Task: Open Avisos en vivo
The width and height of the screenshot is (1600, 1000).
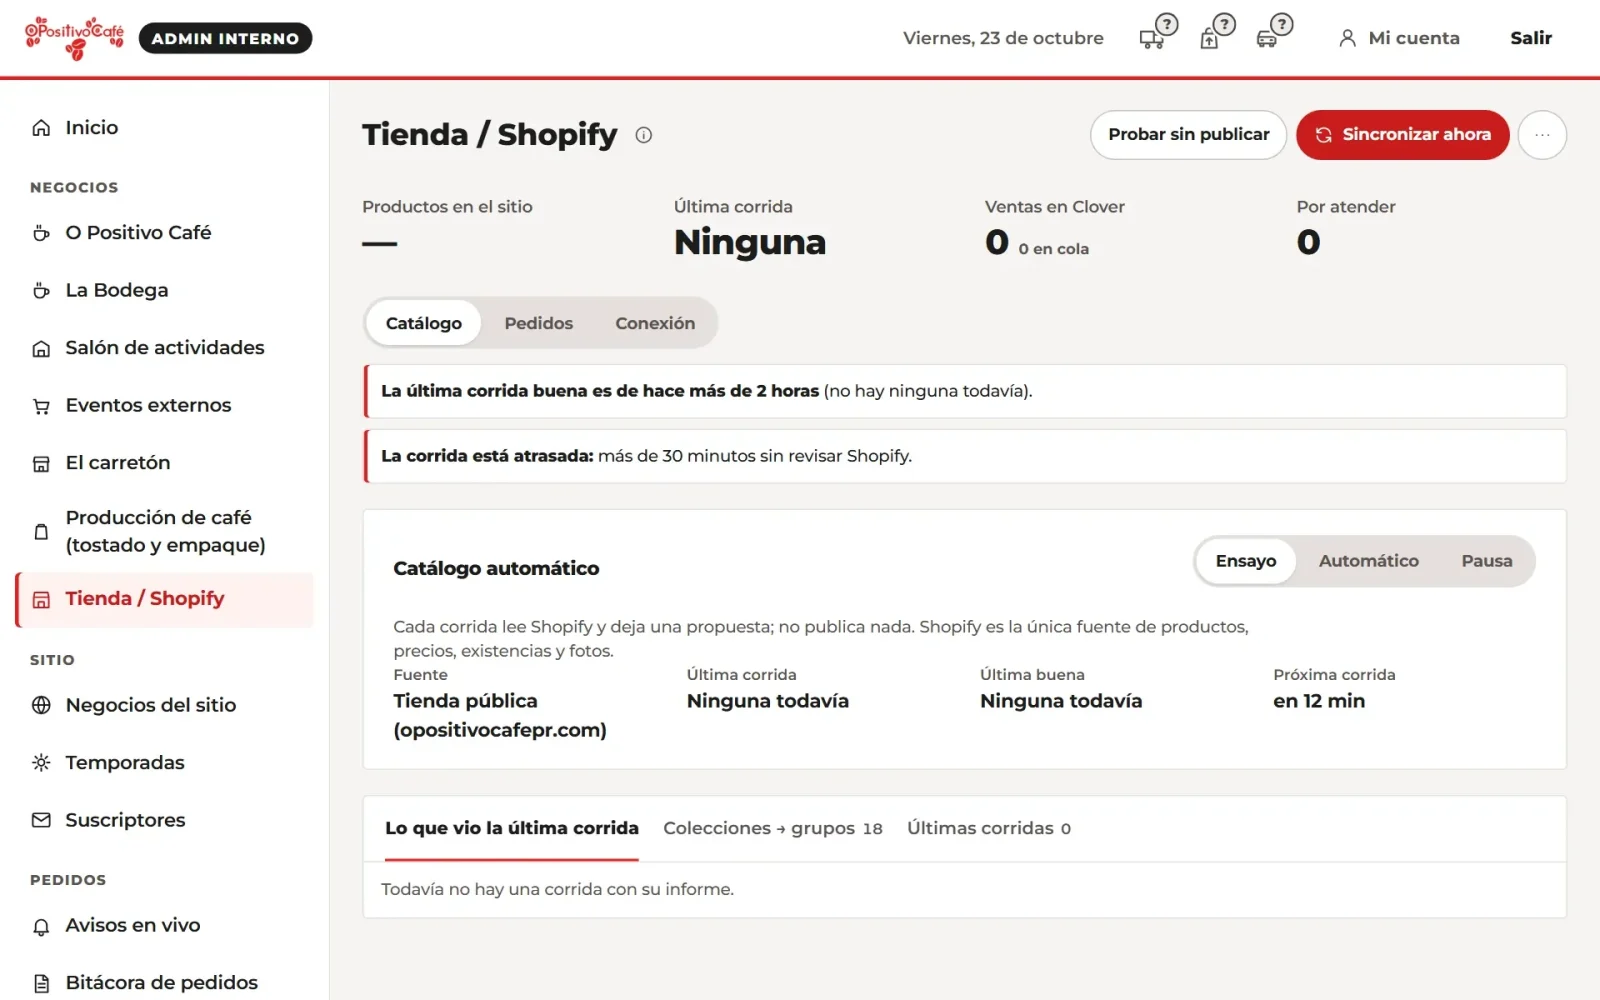Action: (164, 925)
